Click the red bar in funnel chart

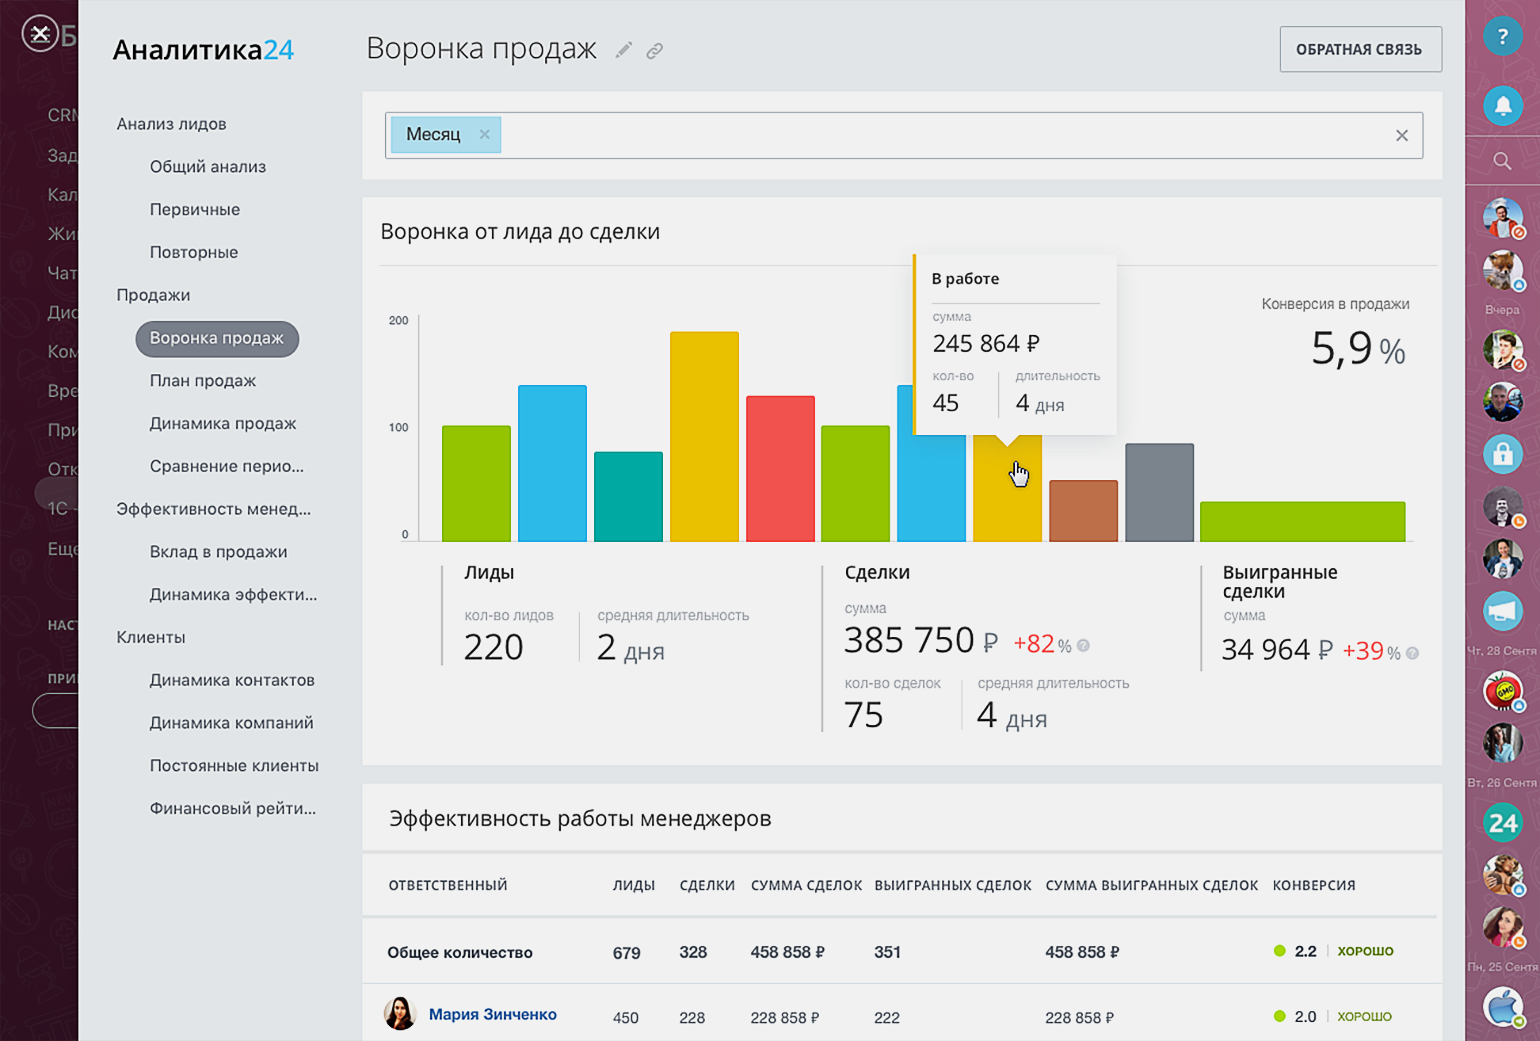point(780,470)
